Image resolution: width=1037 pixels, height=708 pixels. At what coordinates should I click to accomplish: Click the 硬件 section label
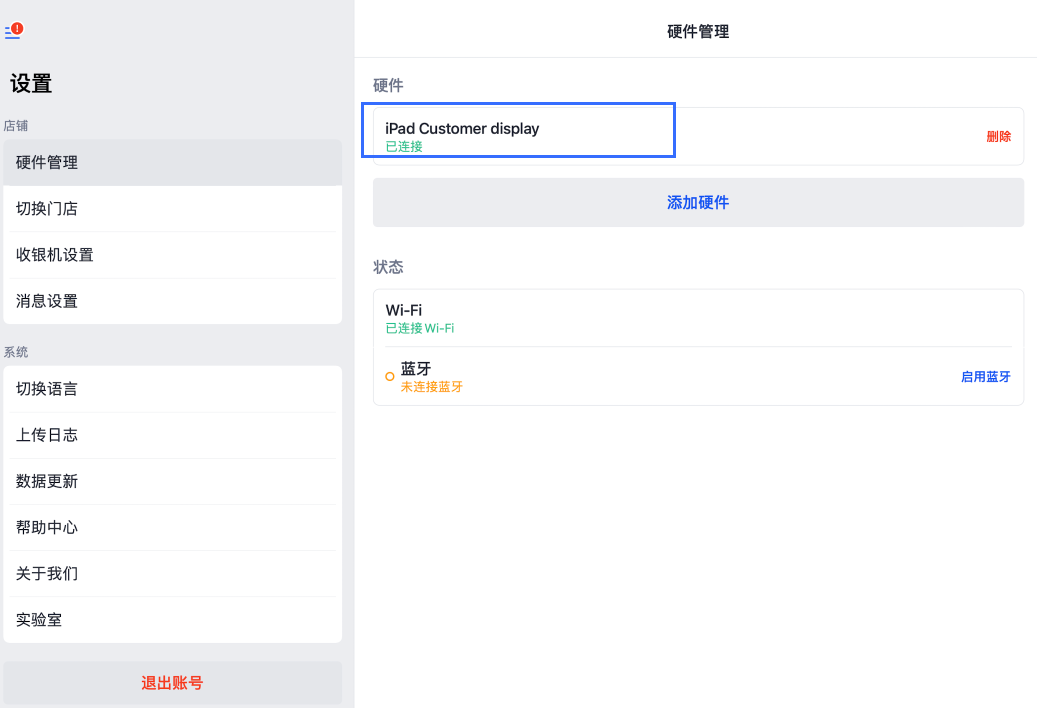pos(388,85)
